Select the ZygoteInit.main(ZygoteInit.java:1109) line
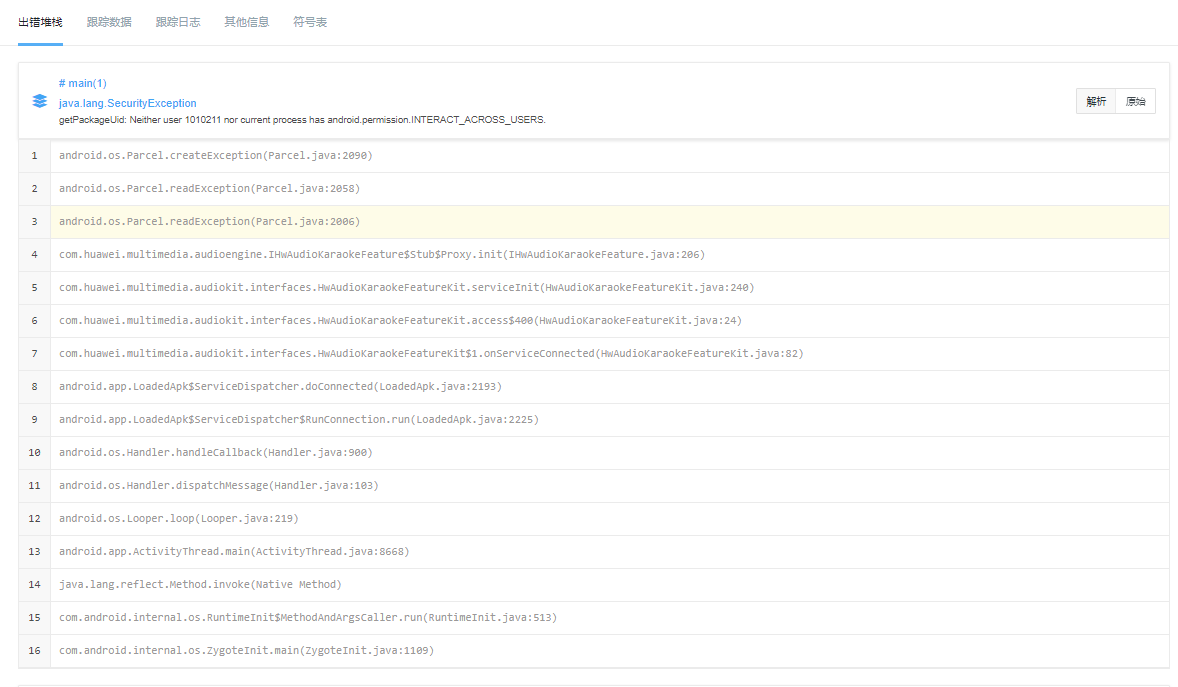This screenshot has height=687, width=1178. coord(609,652)
